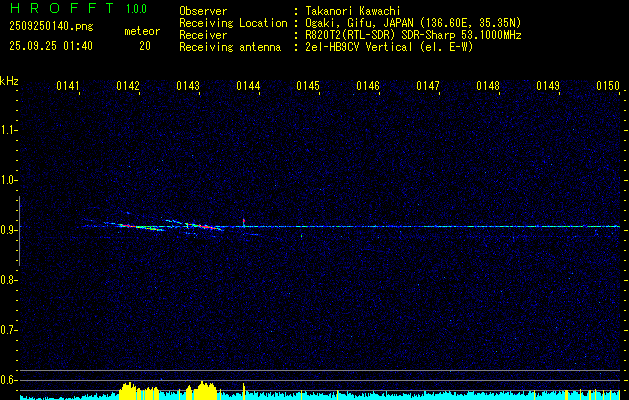
Task: Click the 0.9 kHz frequency label
Action: pyautogui.click(x=8, y=230)
